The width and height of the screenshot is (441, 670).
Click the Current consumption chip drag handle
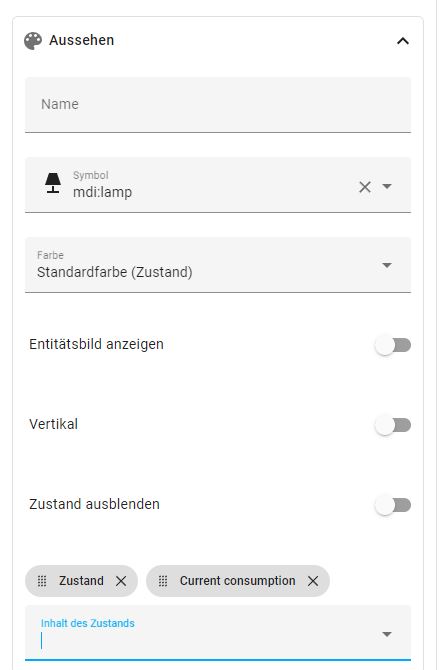pos(163,581)
